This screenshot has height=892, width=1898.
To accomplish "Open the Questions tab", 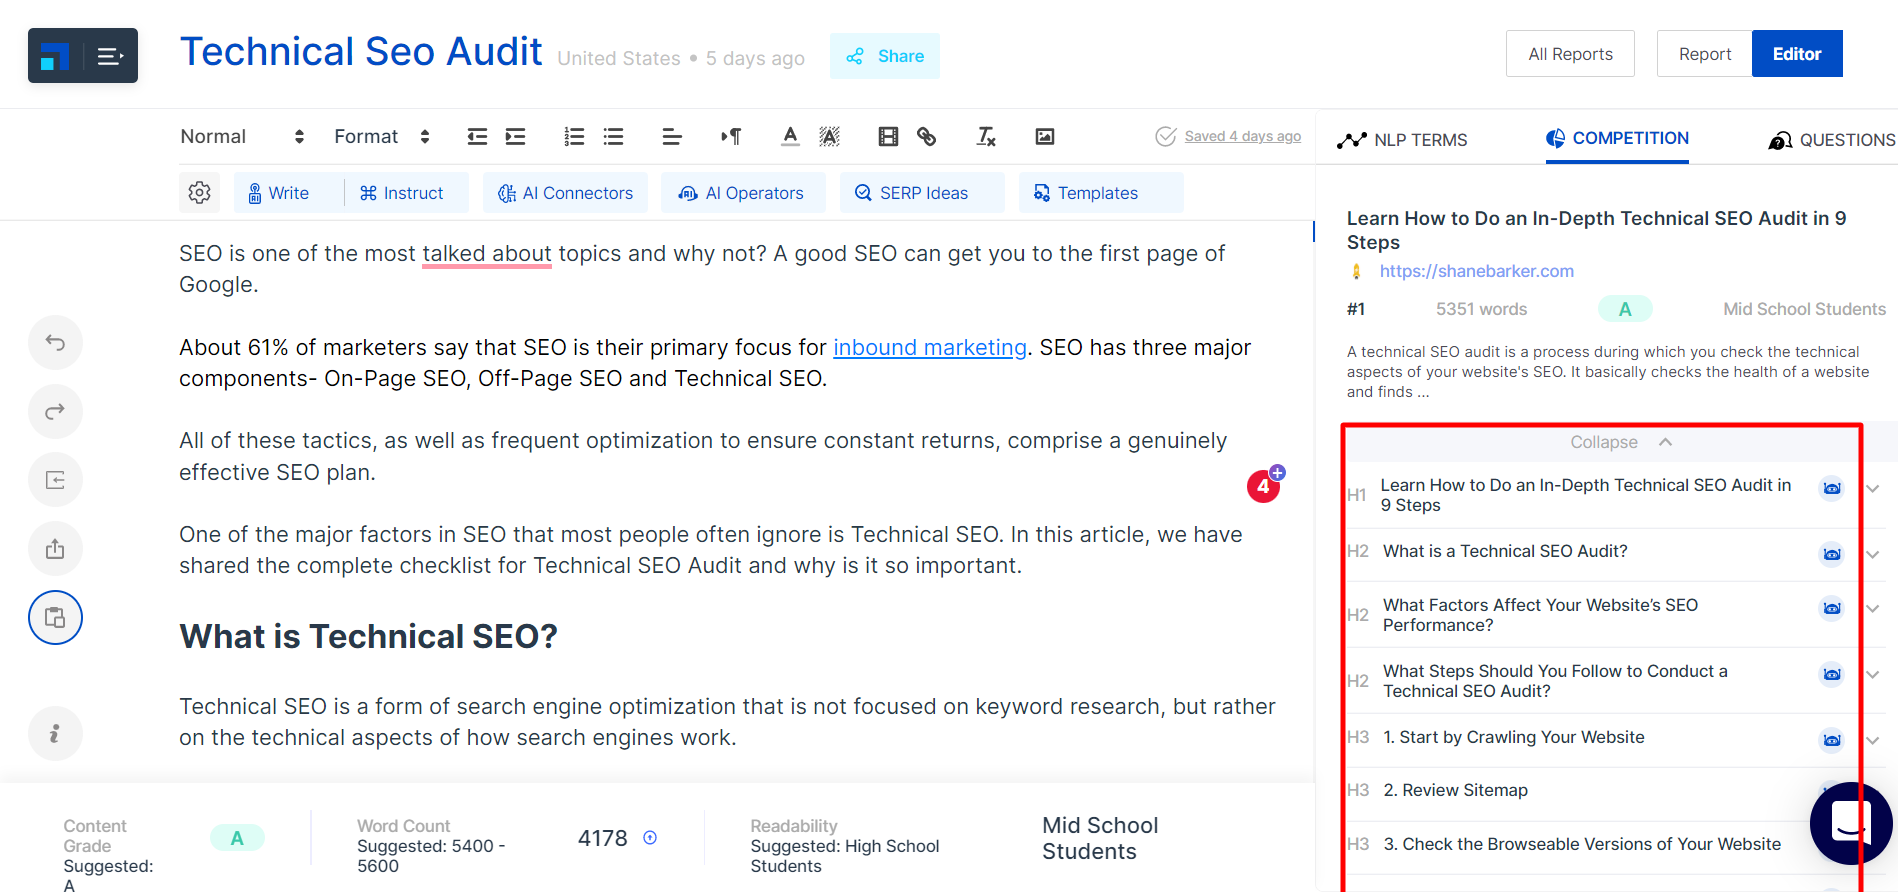I will (x=1831, y=140).
